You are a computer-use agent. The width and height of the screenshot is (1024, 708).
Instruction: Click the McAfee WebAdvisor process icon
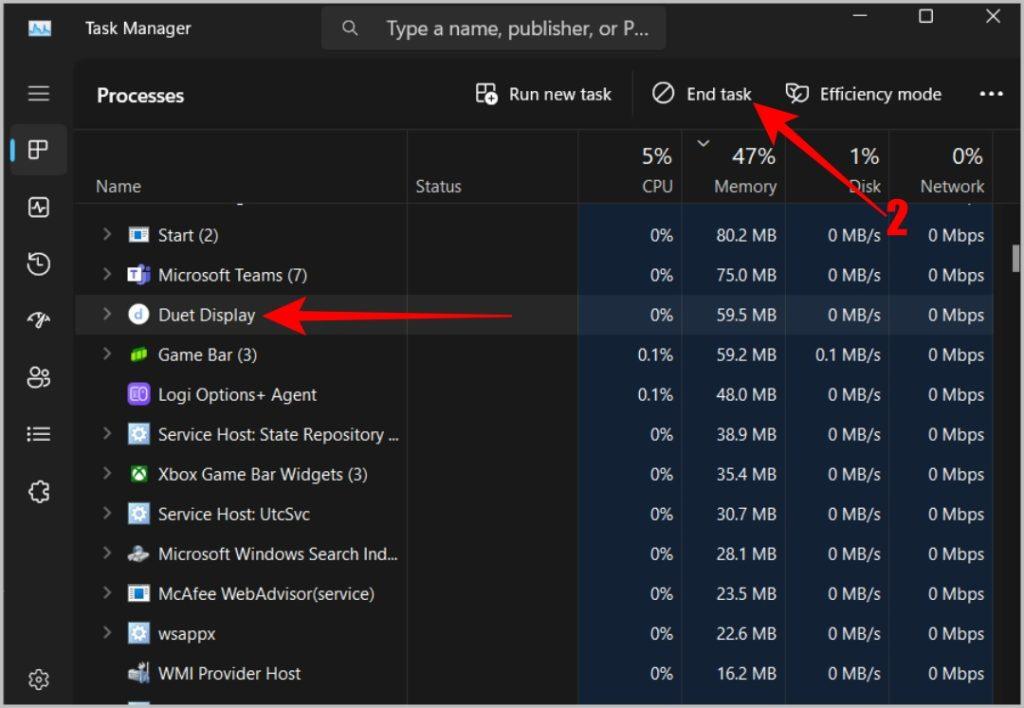pos(138,594)
